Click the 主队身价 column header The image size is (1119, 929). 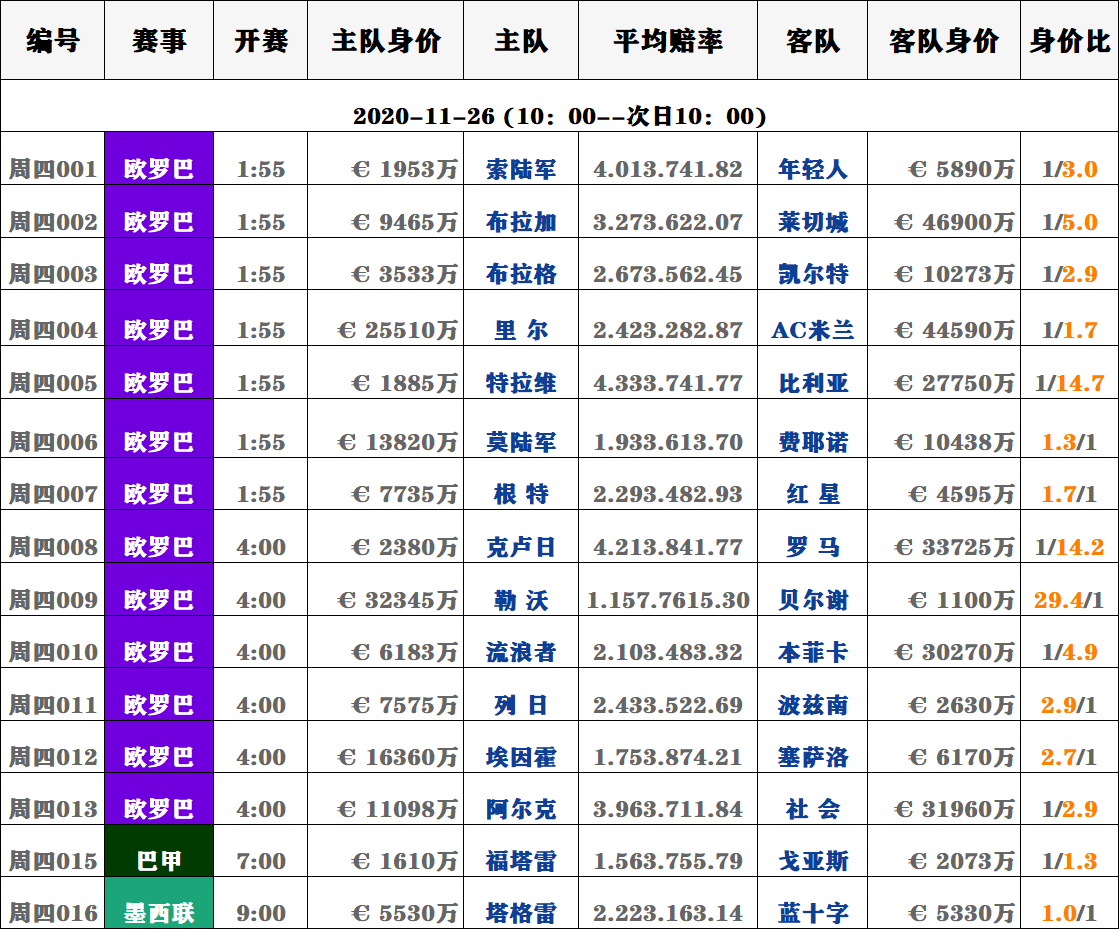[x=385, y=41]
